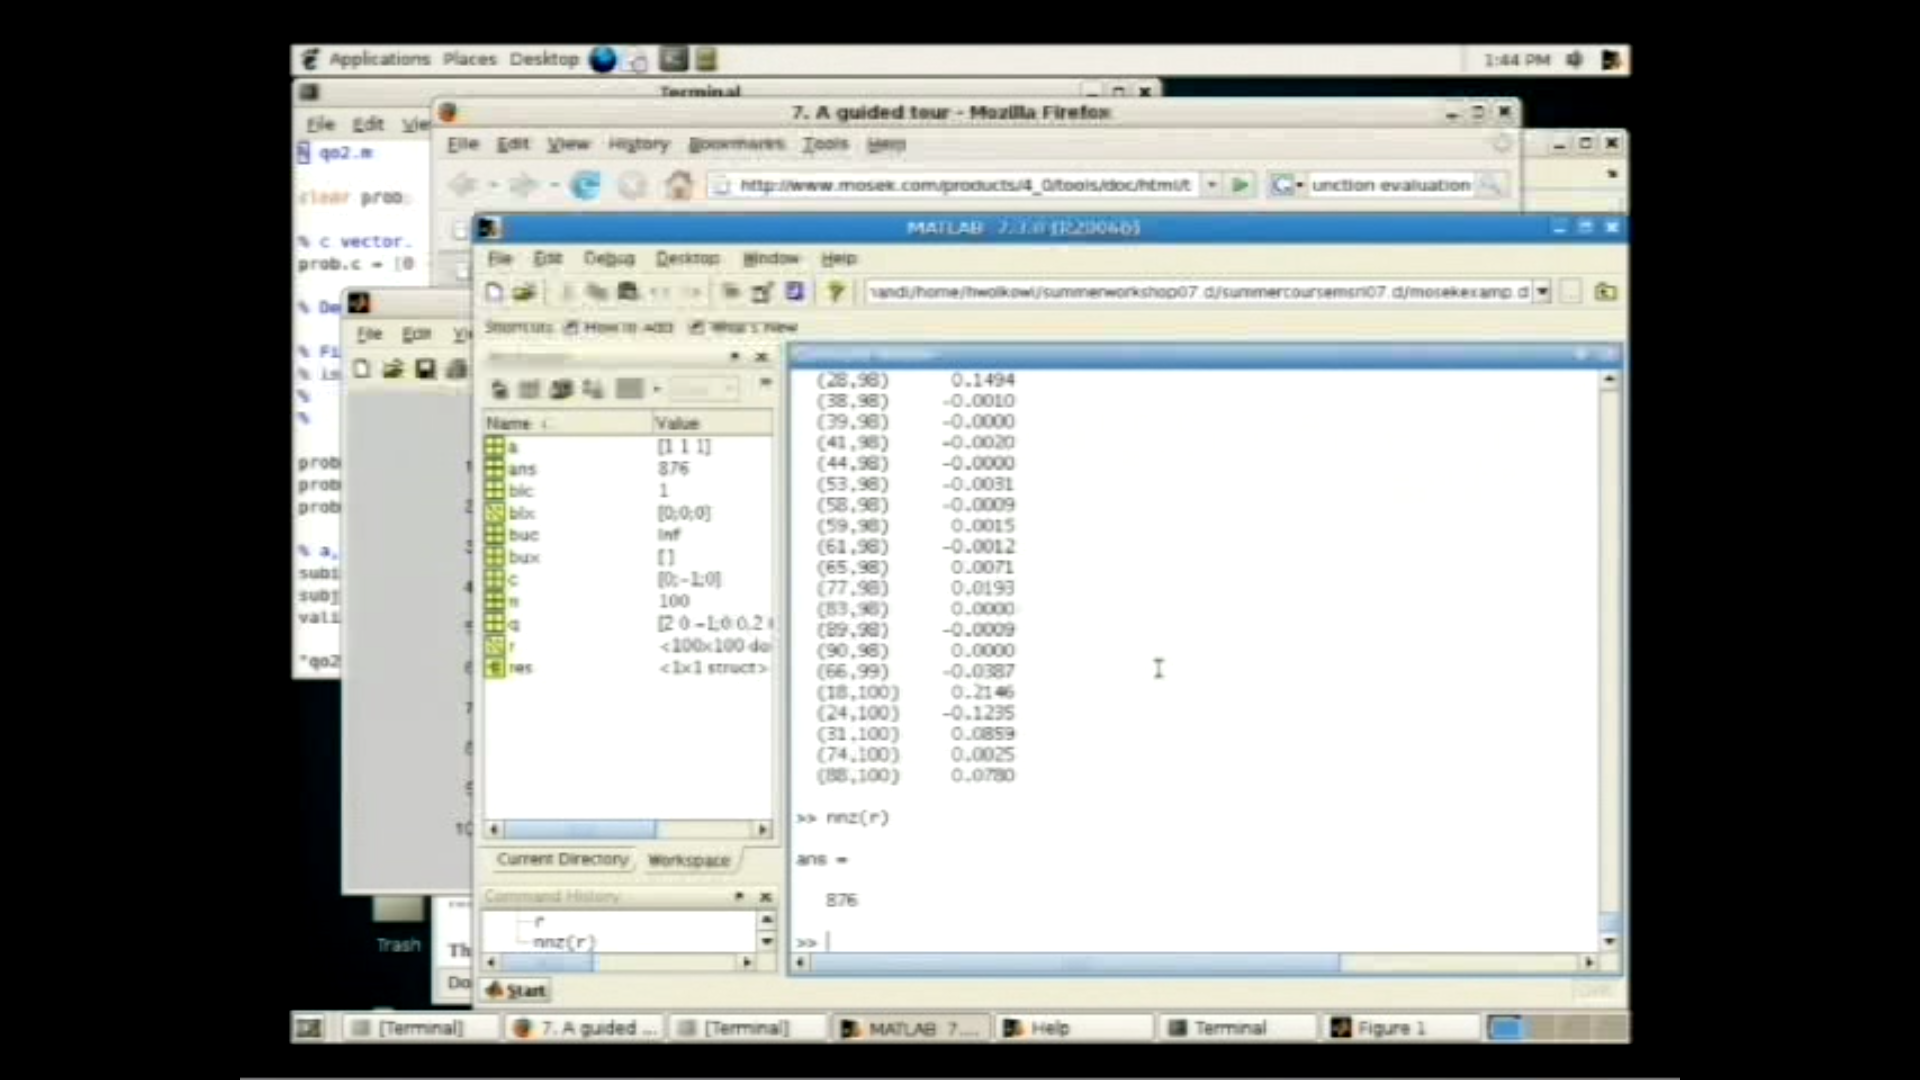Click the MATLAB current directory path field

pos(1198,292)
